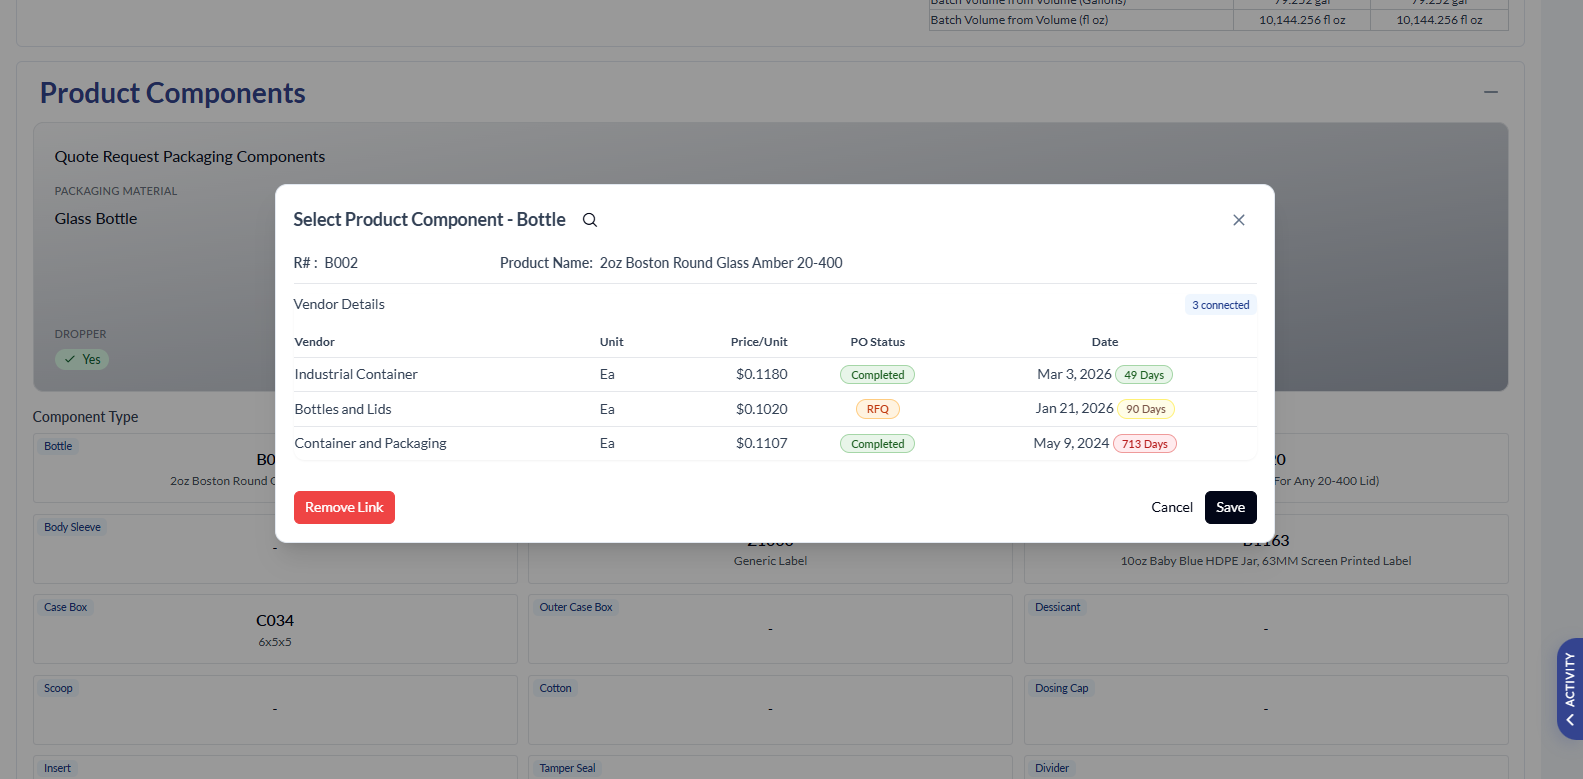
Task: Click the Completed status for Industrial Container
Action: [877, 375]
